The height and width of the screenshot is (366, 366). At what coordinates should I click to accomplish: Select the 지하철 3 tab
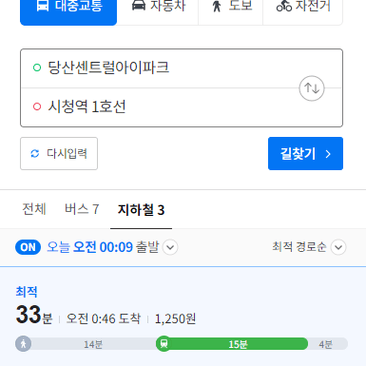coord(141,210)
